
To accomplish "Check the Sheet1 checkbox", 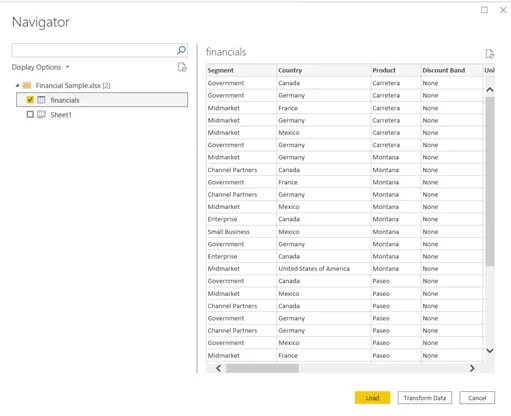I will (30, 115).
